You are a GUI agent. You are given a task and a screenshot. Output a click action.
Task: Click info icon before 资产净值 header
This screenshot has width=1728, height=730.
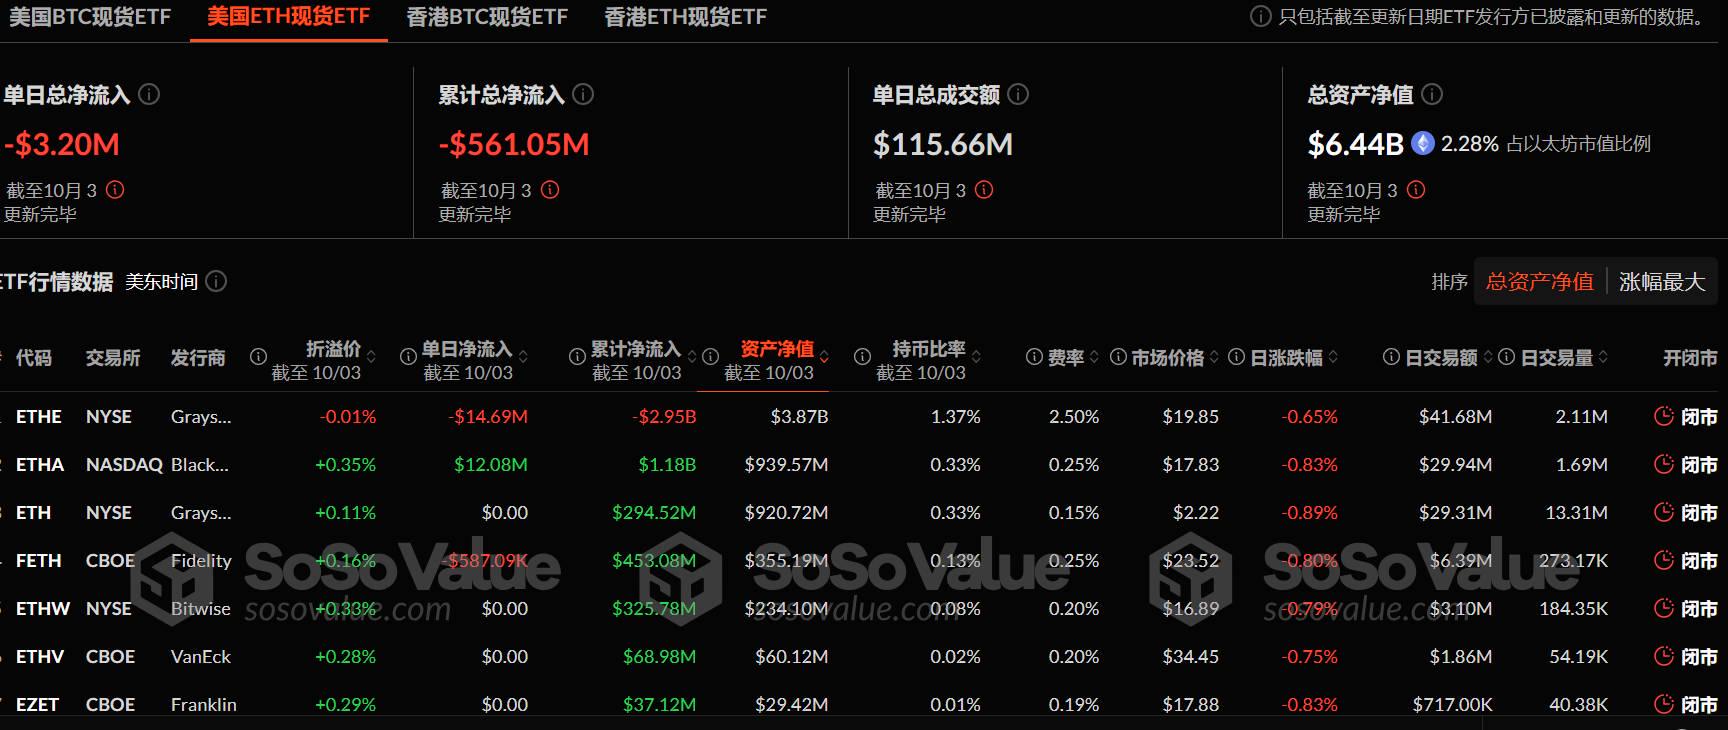click(710, 357)
